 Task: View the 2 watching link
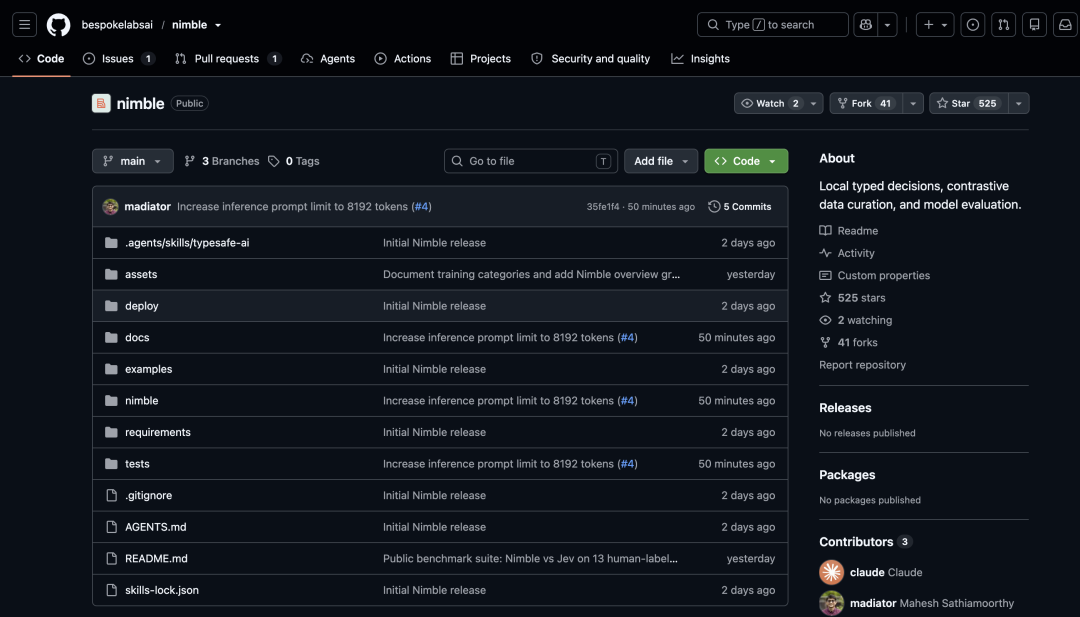pyautogui.click(x=855, y=320)
